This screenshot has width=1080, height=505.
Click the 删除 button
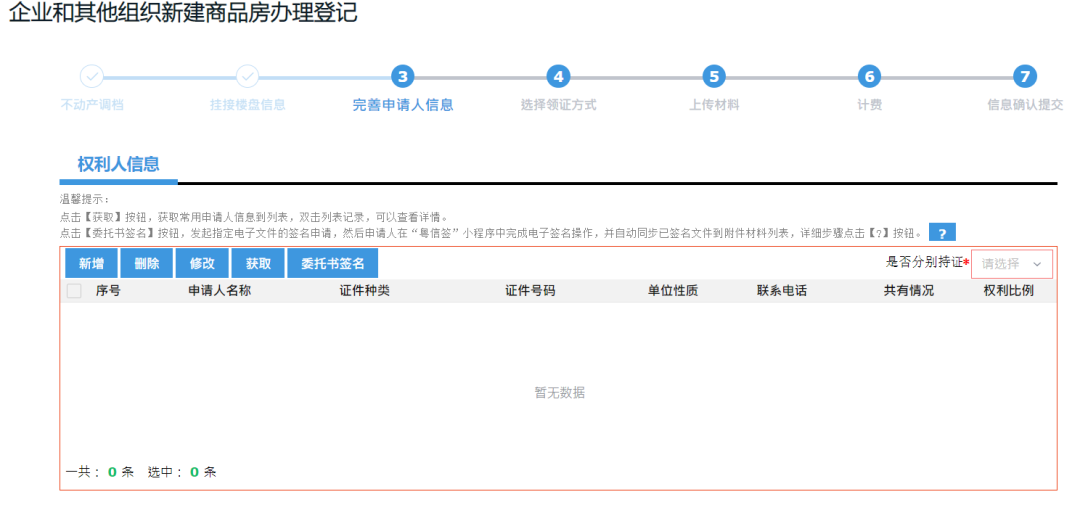pos(147,264)
